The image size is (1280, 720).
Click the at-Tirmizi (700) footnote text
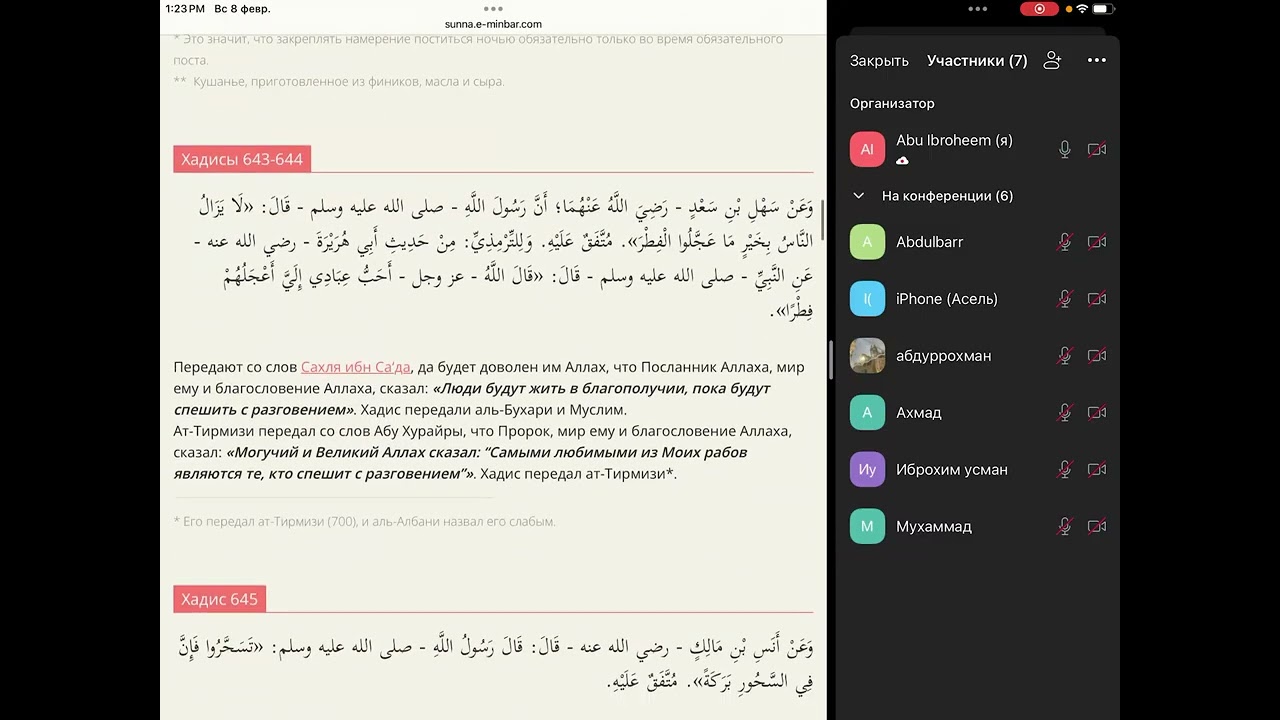[364, 521]
